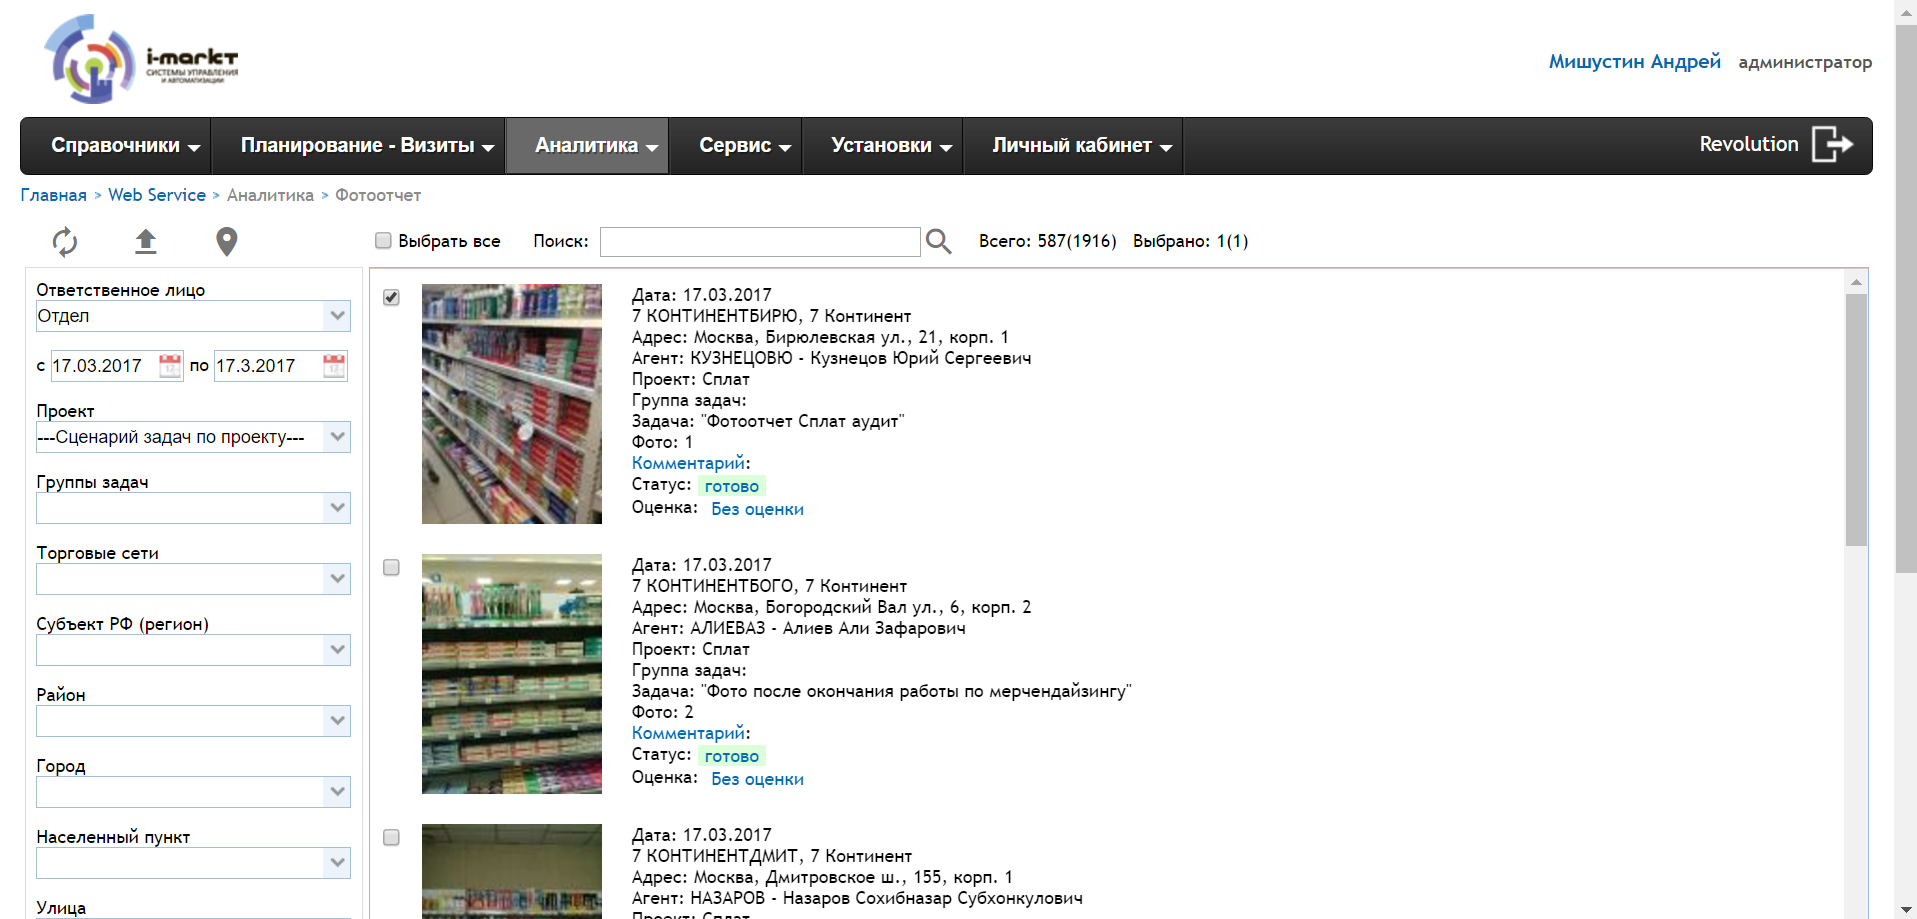Click the Фотоотчет breadcrumb text
The image size is (1917, 919).
[378, 195]
